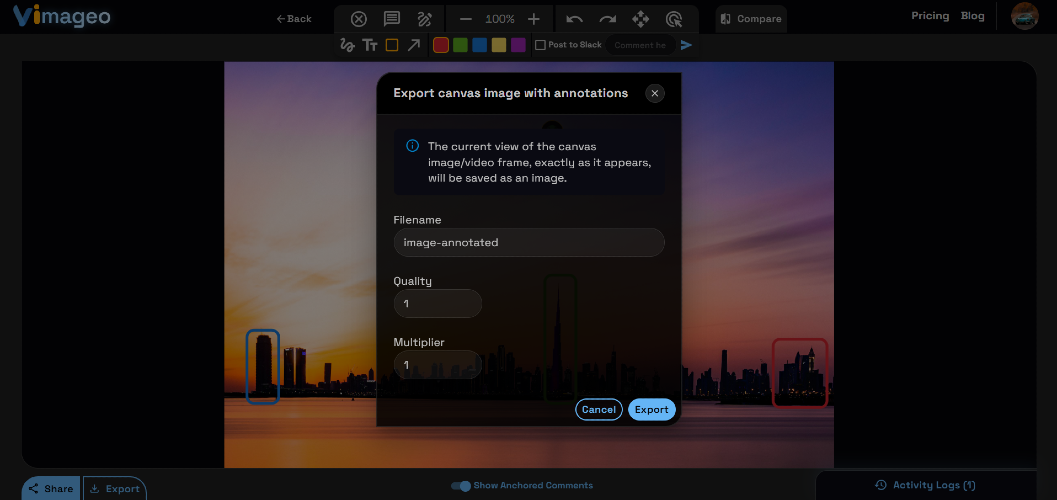Click the Export button in dialog
1057x500 pixels.
pos(652,410)
